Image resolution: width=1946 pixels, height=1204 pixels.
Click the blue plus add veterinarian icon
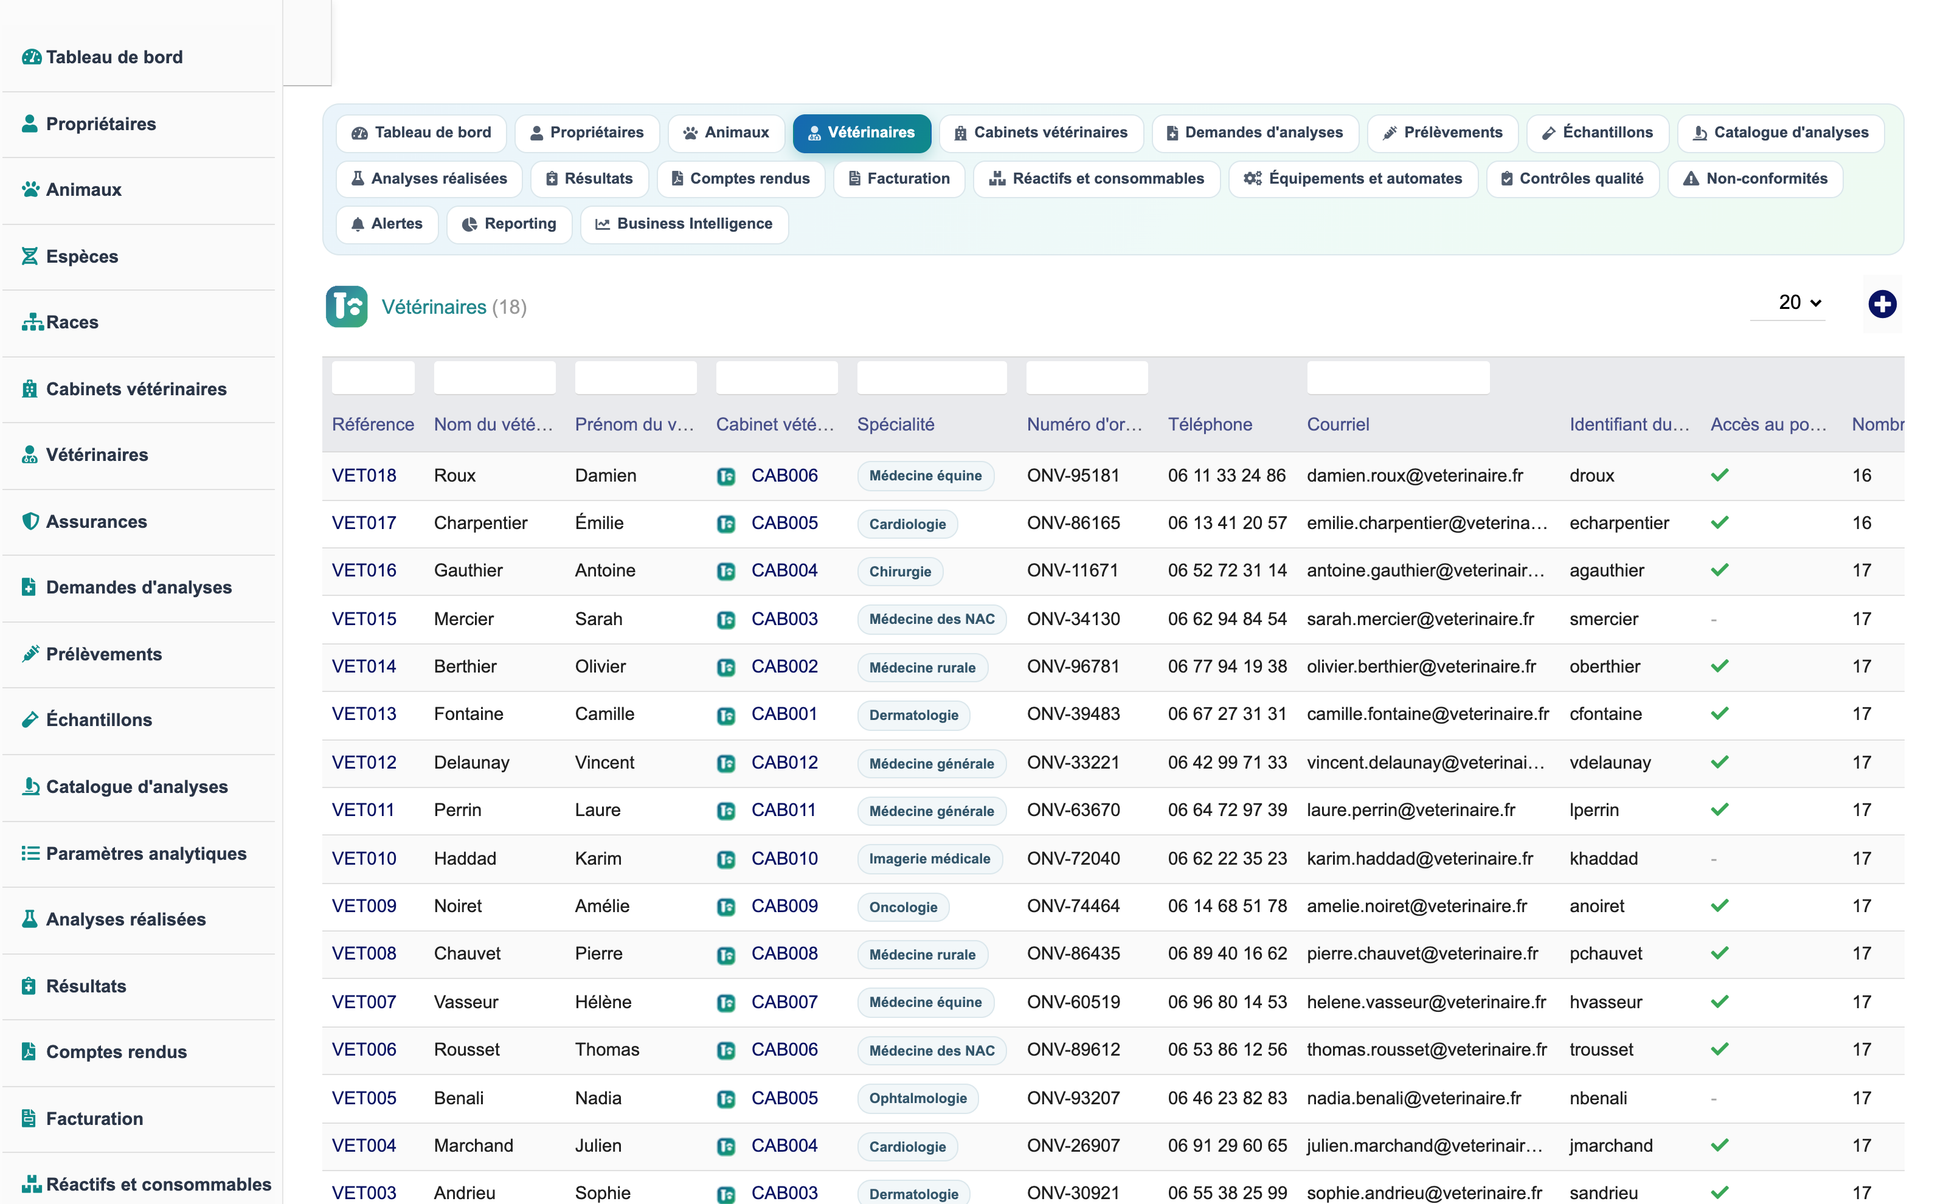[x=1882, y=304]
